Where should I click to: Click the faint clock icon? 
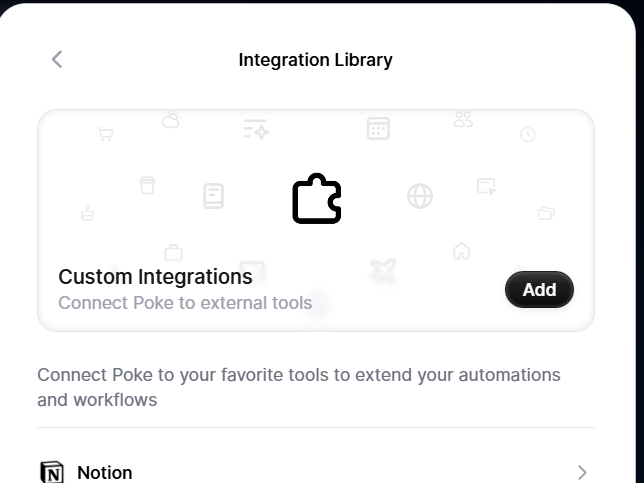click(527, 135)
